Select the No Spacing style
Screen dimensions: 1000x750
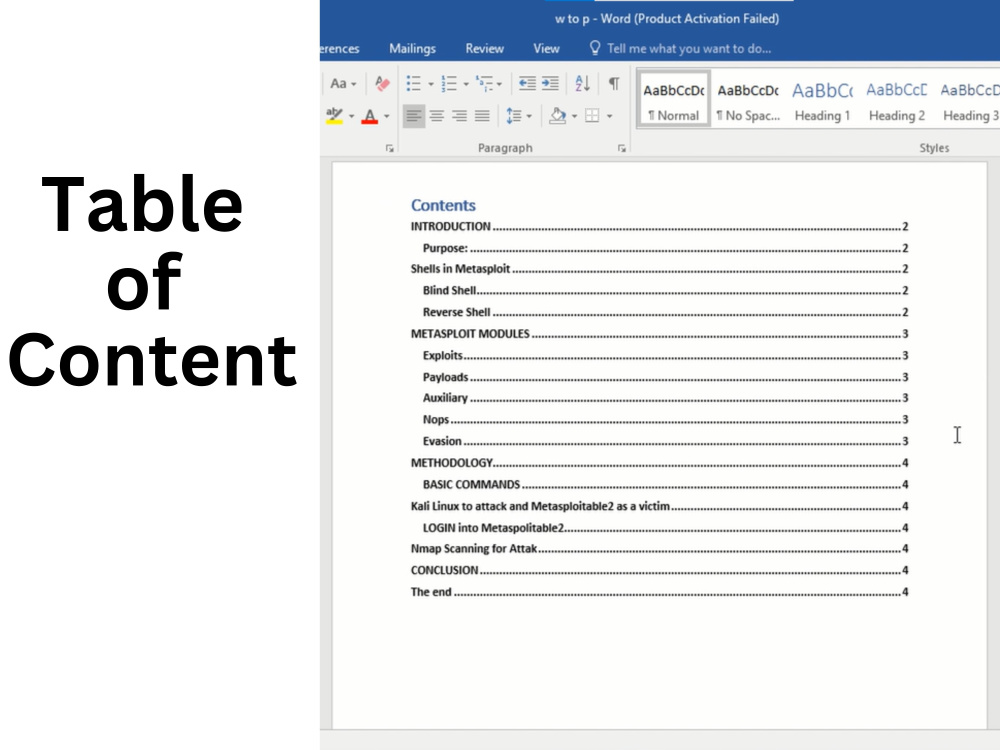(x=747, y=101)
